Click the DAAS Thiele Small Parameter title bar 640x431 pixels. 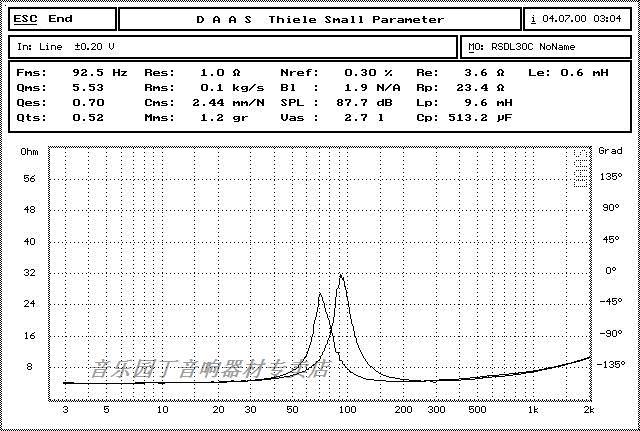pyautogui.click(x=319, y=19)
